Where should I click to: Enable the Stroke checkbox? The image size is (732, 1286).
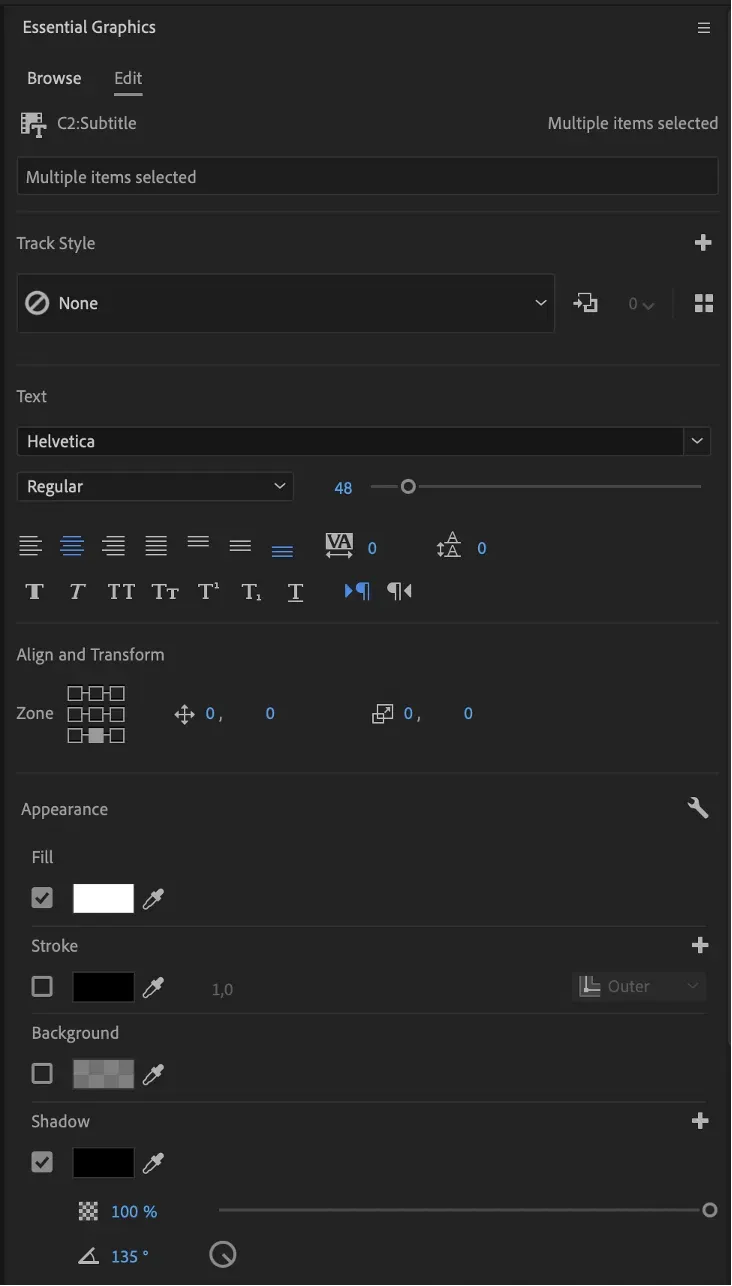pos(42,987)
